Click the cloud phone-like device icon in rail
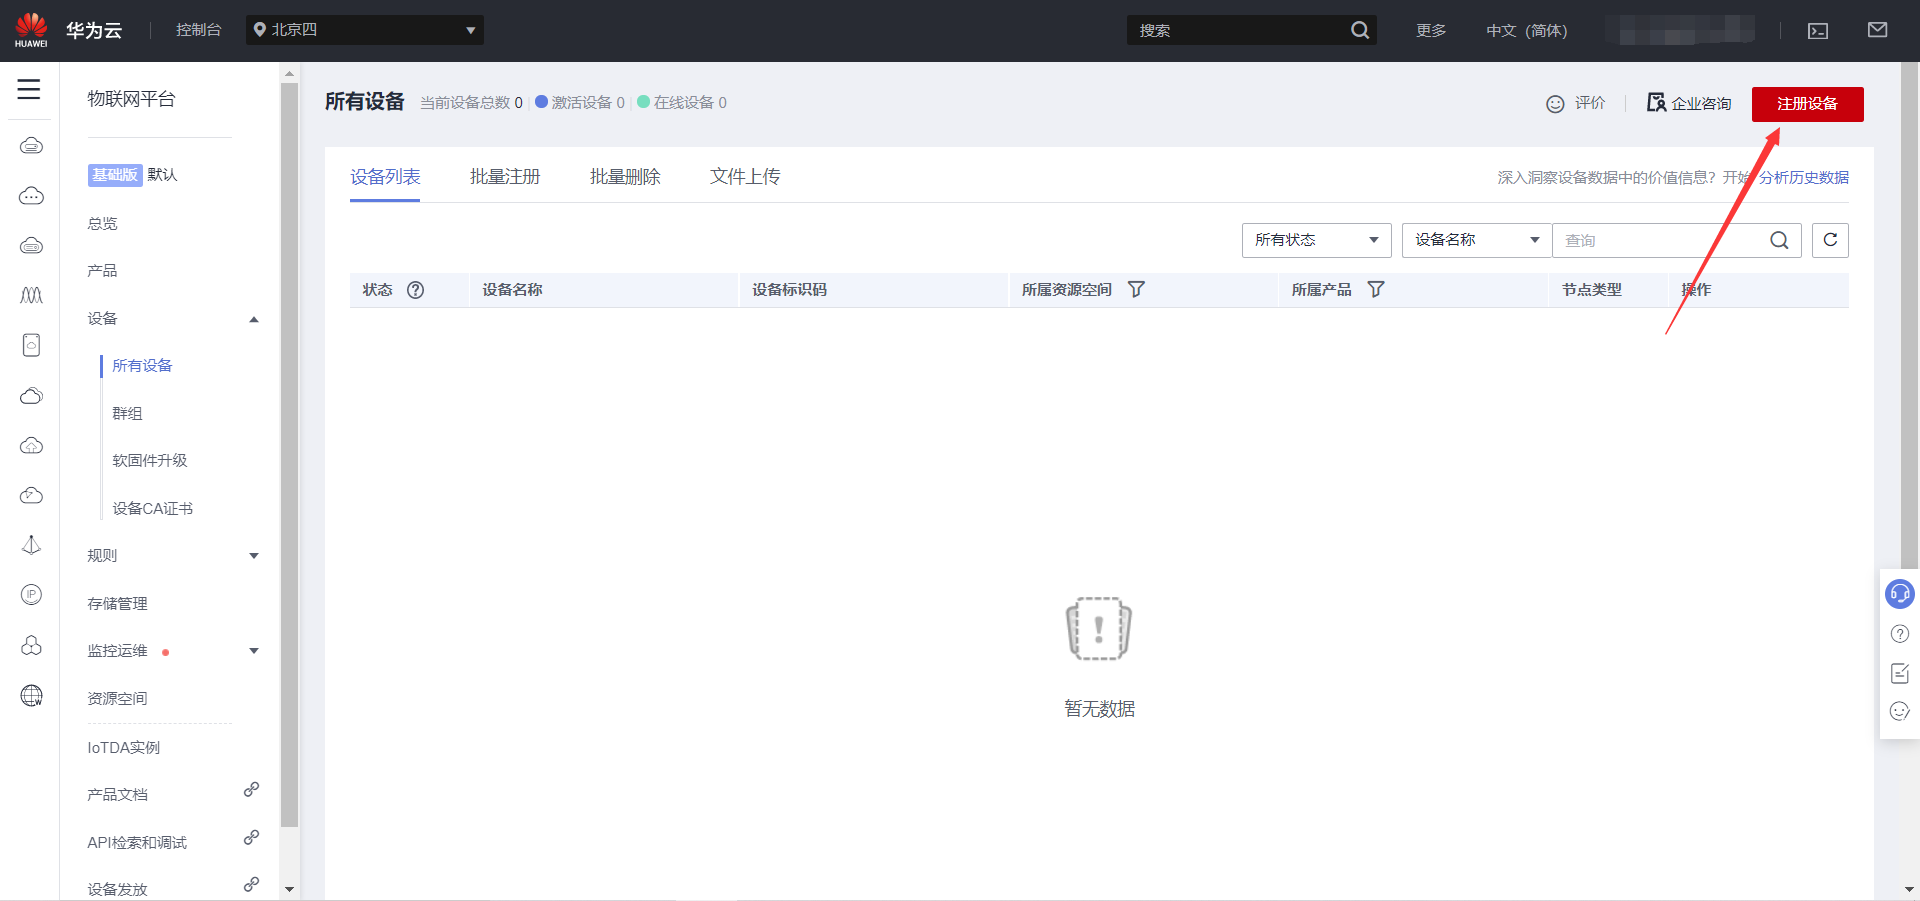This screenshot has width=1920, height=901. point(32,345)
